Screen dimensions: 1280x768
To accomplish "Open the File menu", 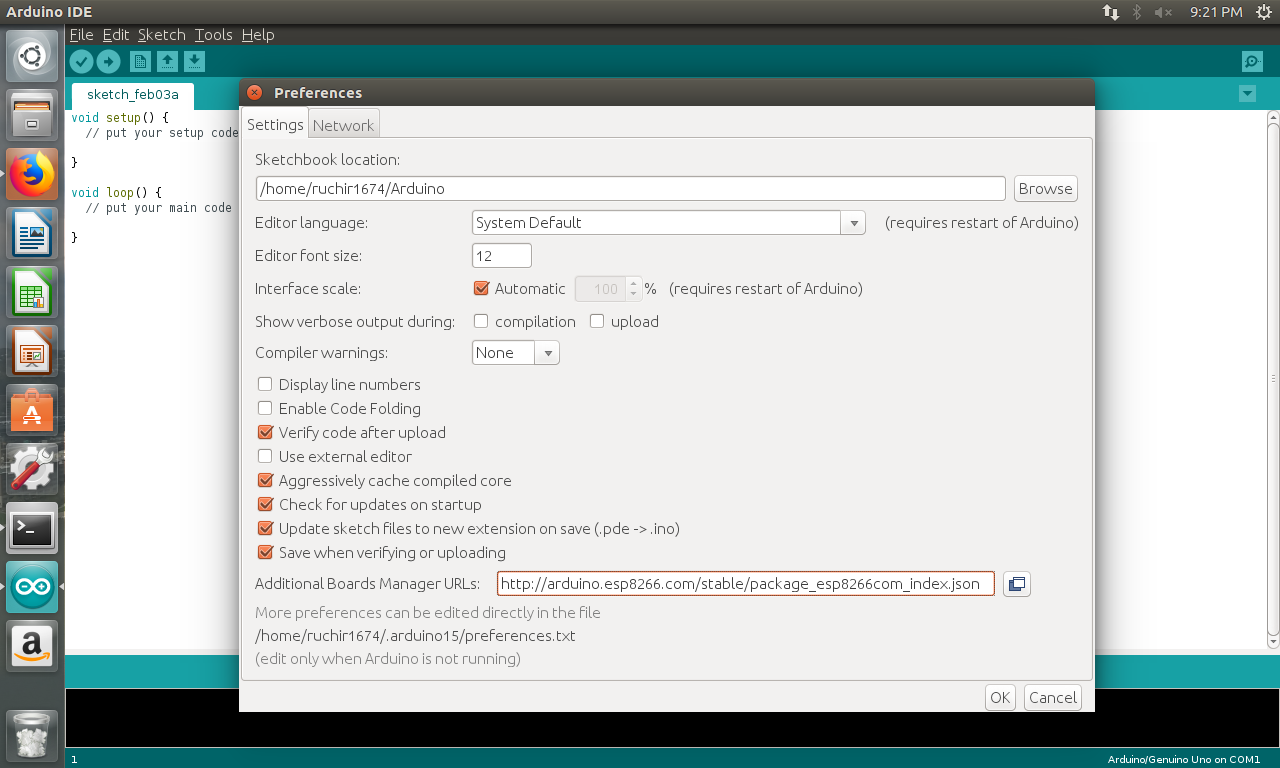I will click(x=82, y=35).
